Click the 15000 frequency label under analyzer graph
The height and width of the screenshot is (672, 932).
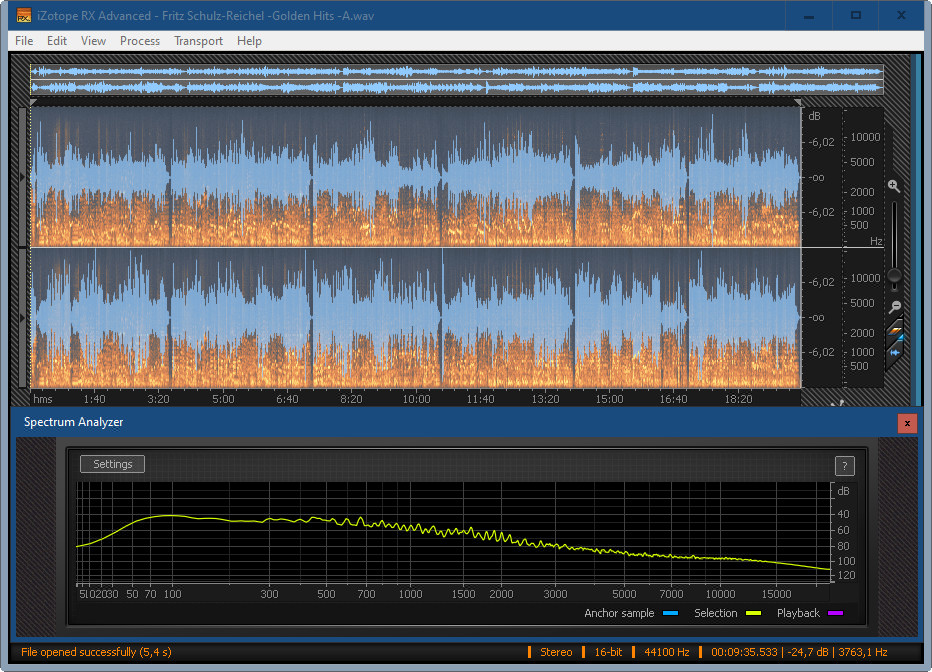[776, 594]
